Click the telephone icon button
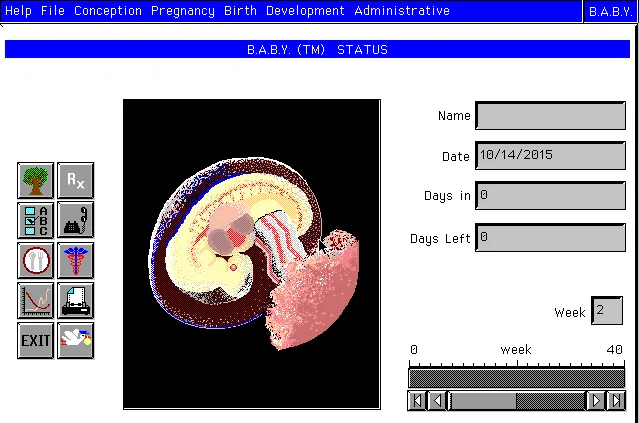This screenshot has width=639, height=423. click(x=75, y=220)
